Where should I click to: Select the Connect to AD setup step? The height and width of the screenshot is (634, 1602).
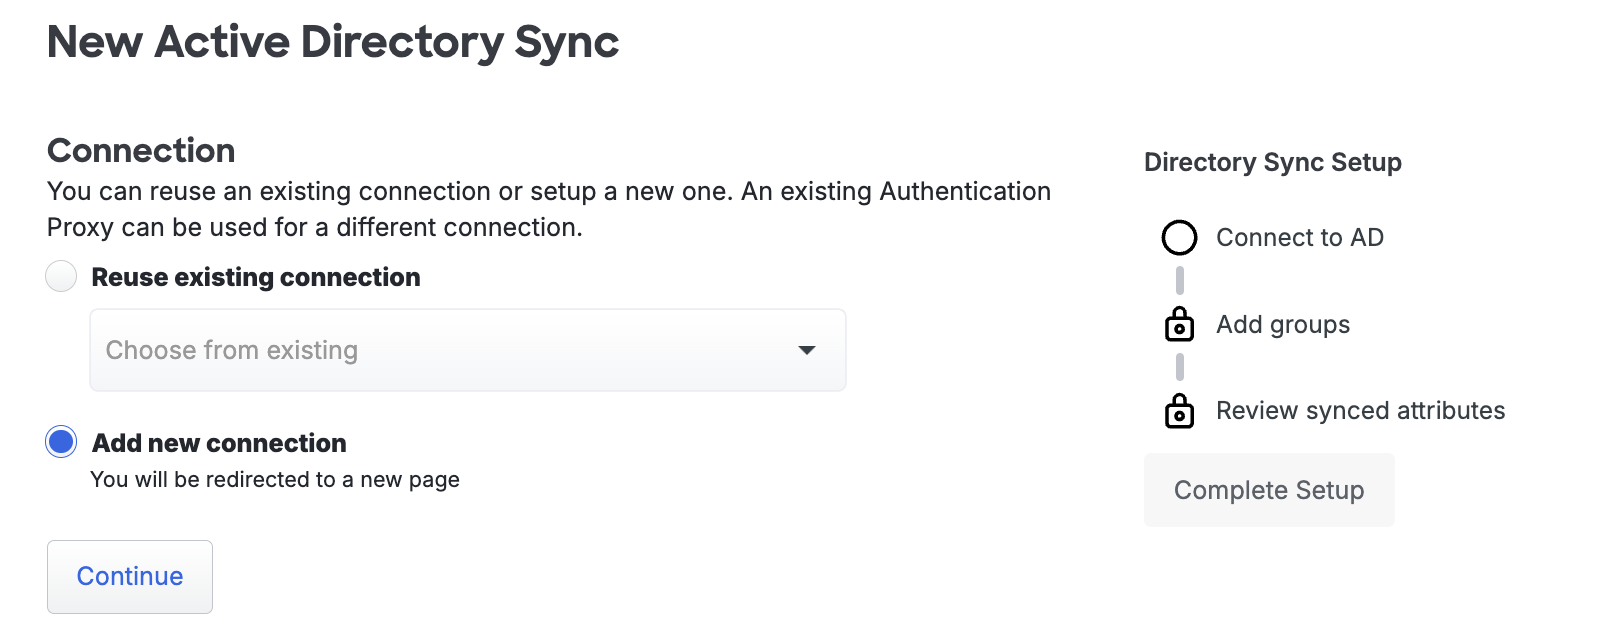point(1299,238)
